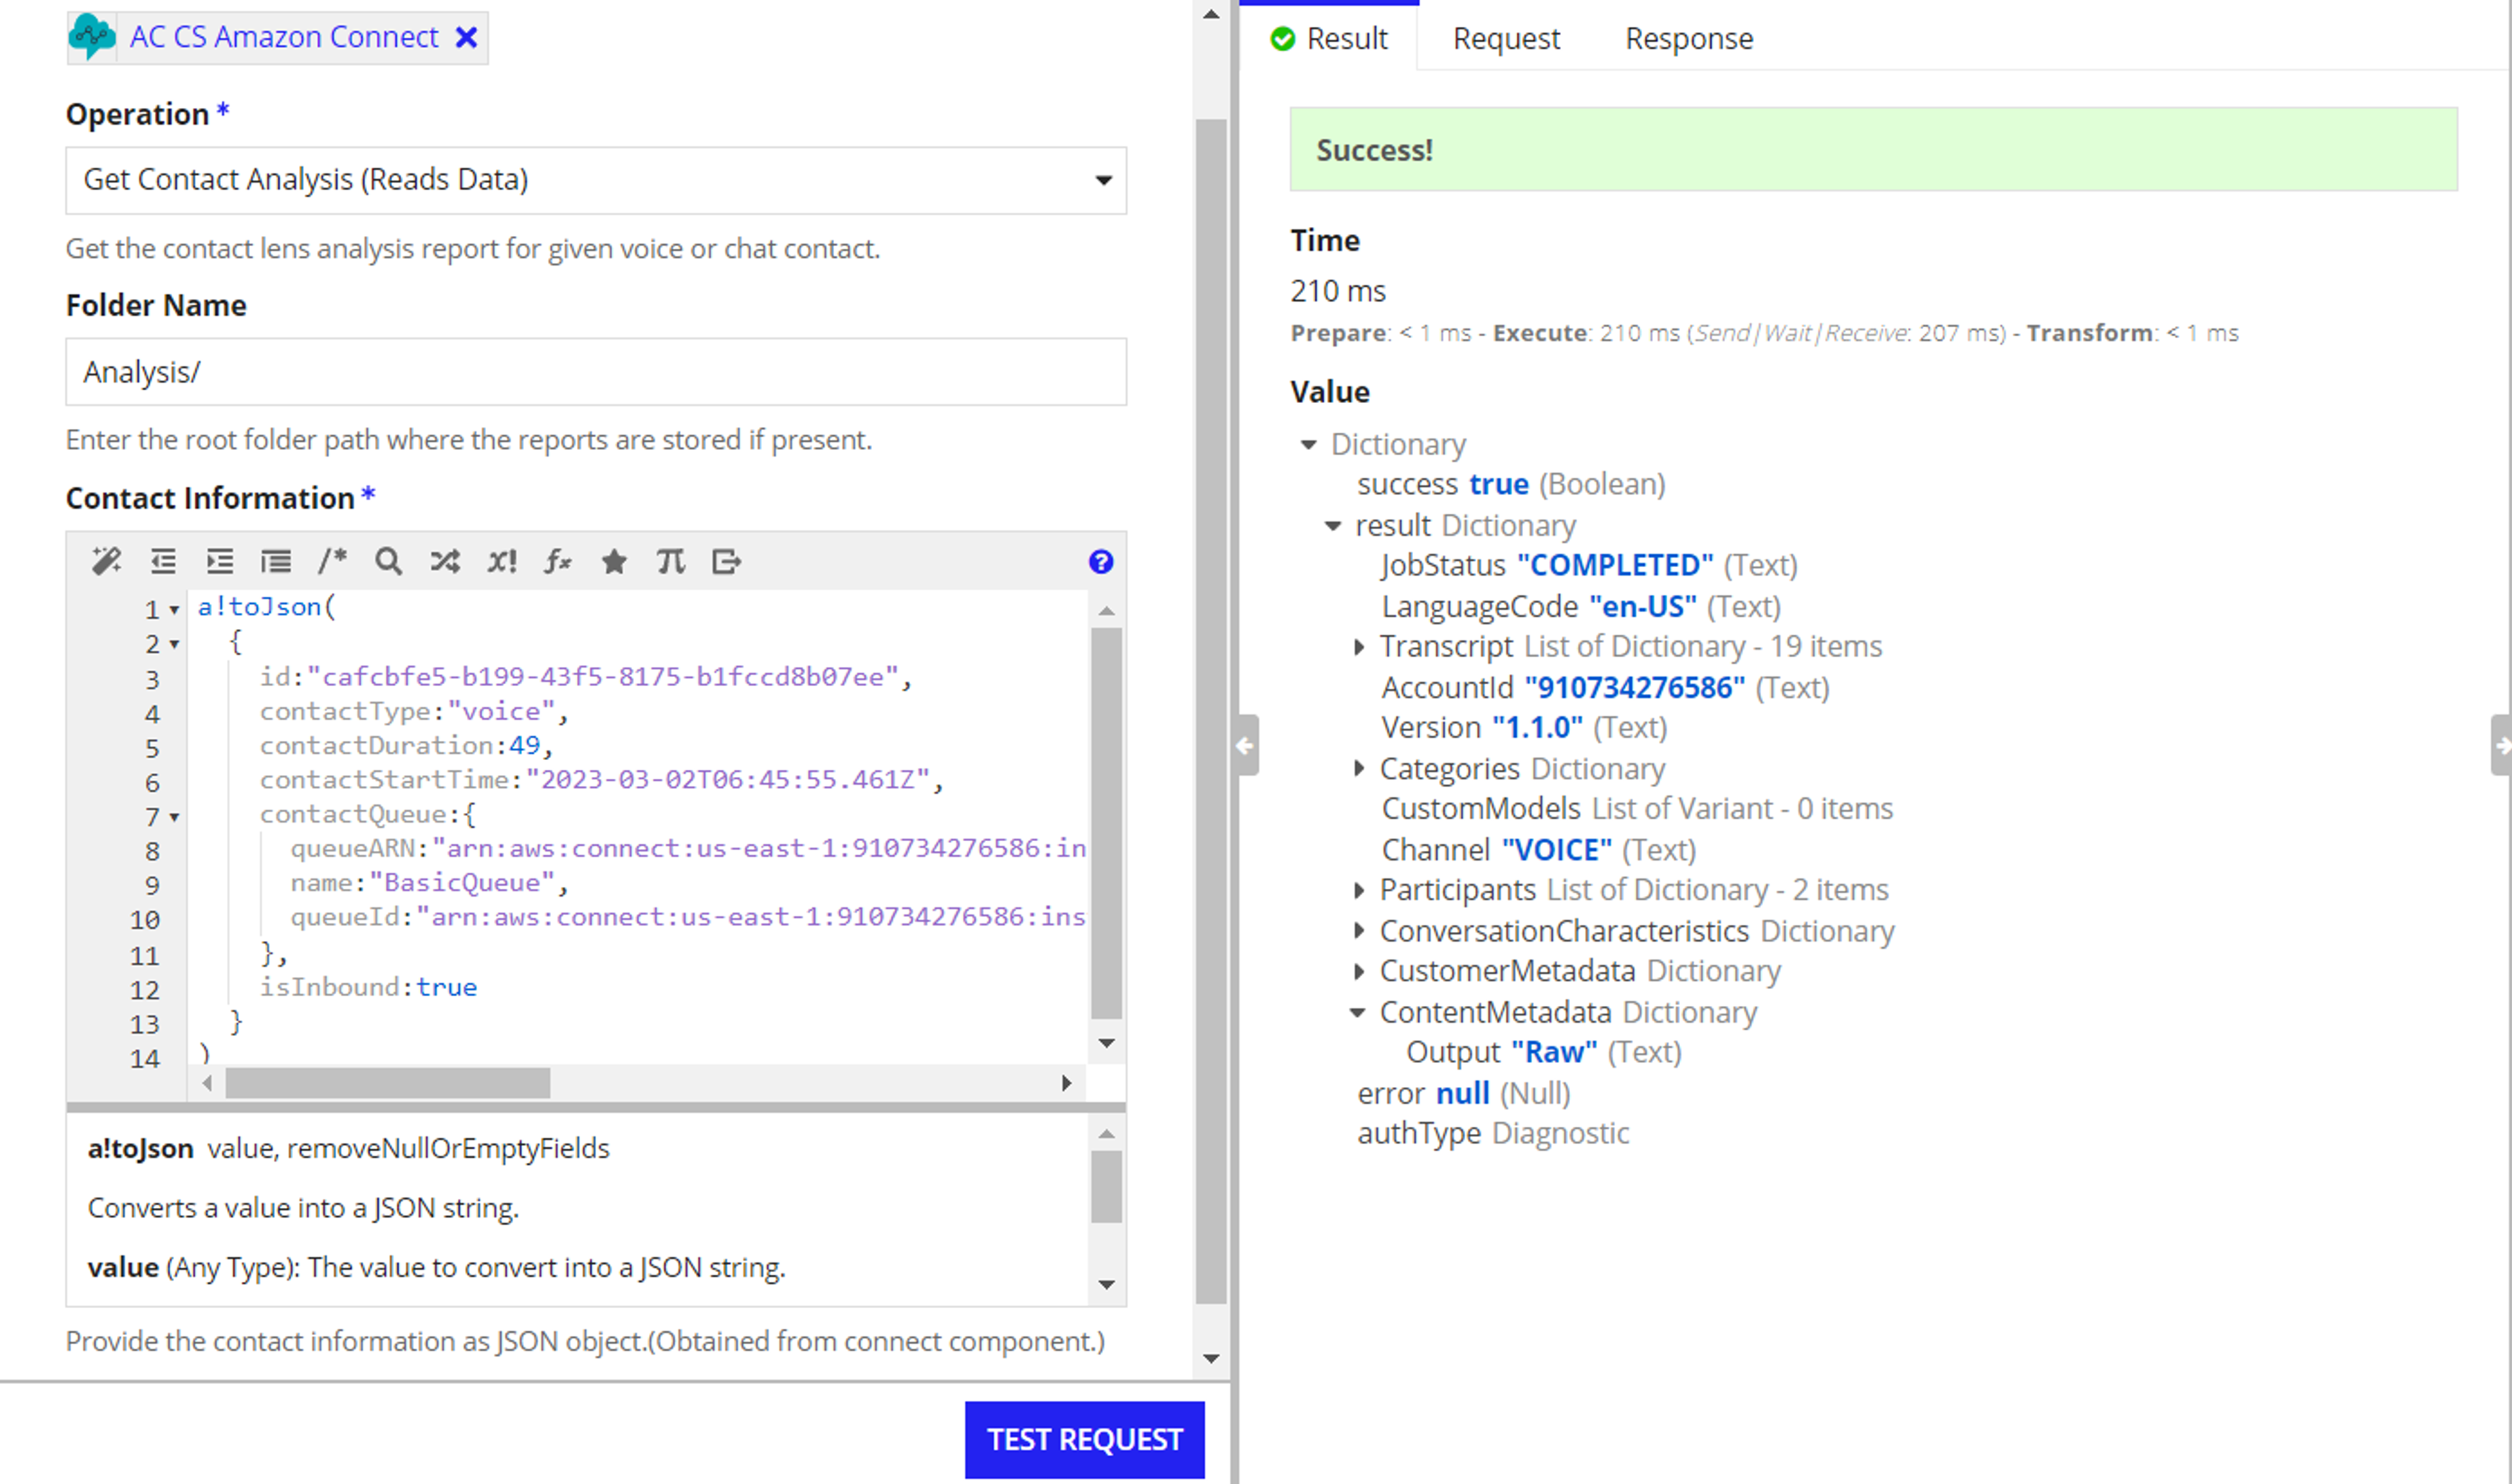Click editor scroll left arrow

click(x=207, y=1083)
